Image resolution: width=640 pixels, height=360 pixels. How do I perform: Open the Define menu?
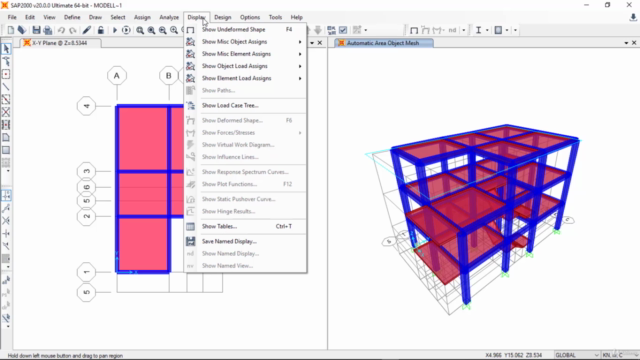72,17
